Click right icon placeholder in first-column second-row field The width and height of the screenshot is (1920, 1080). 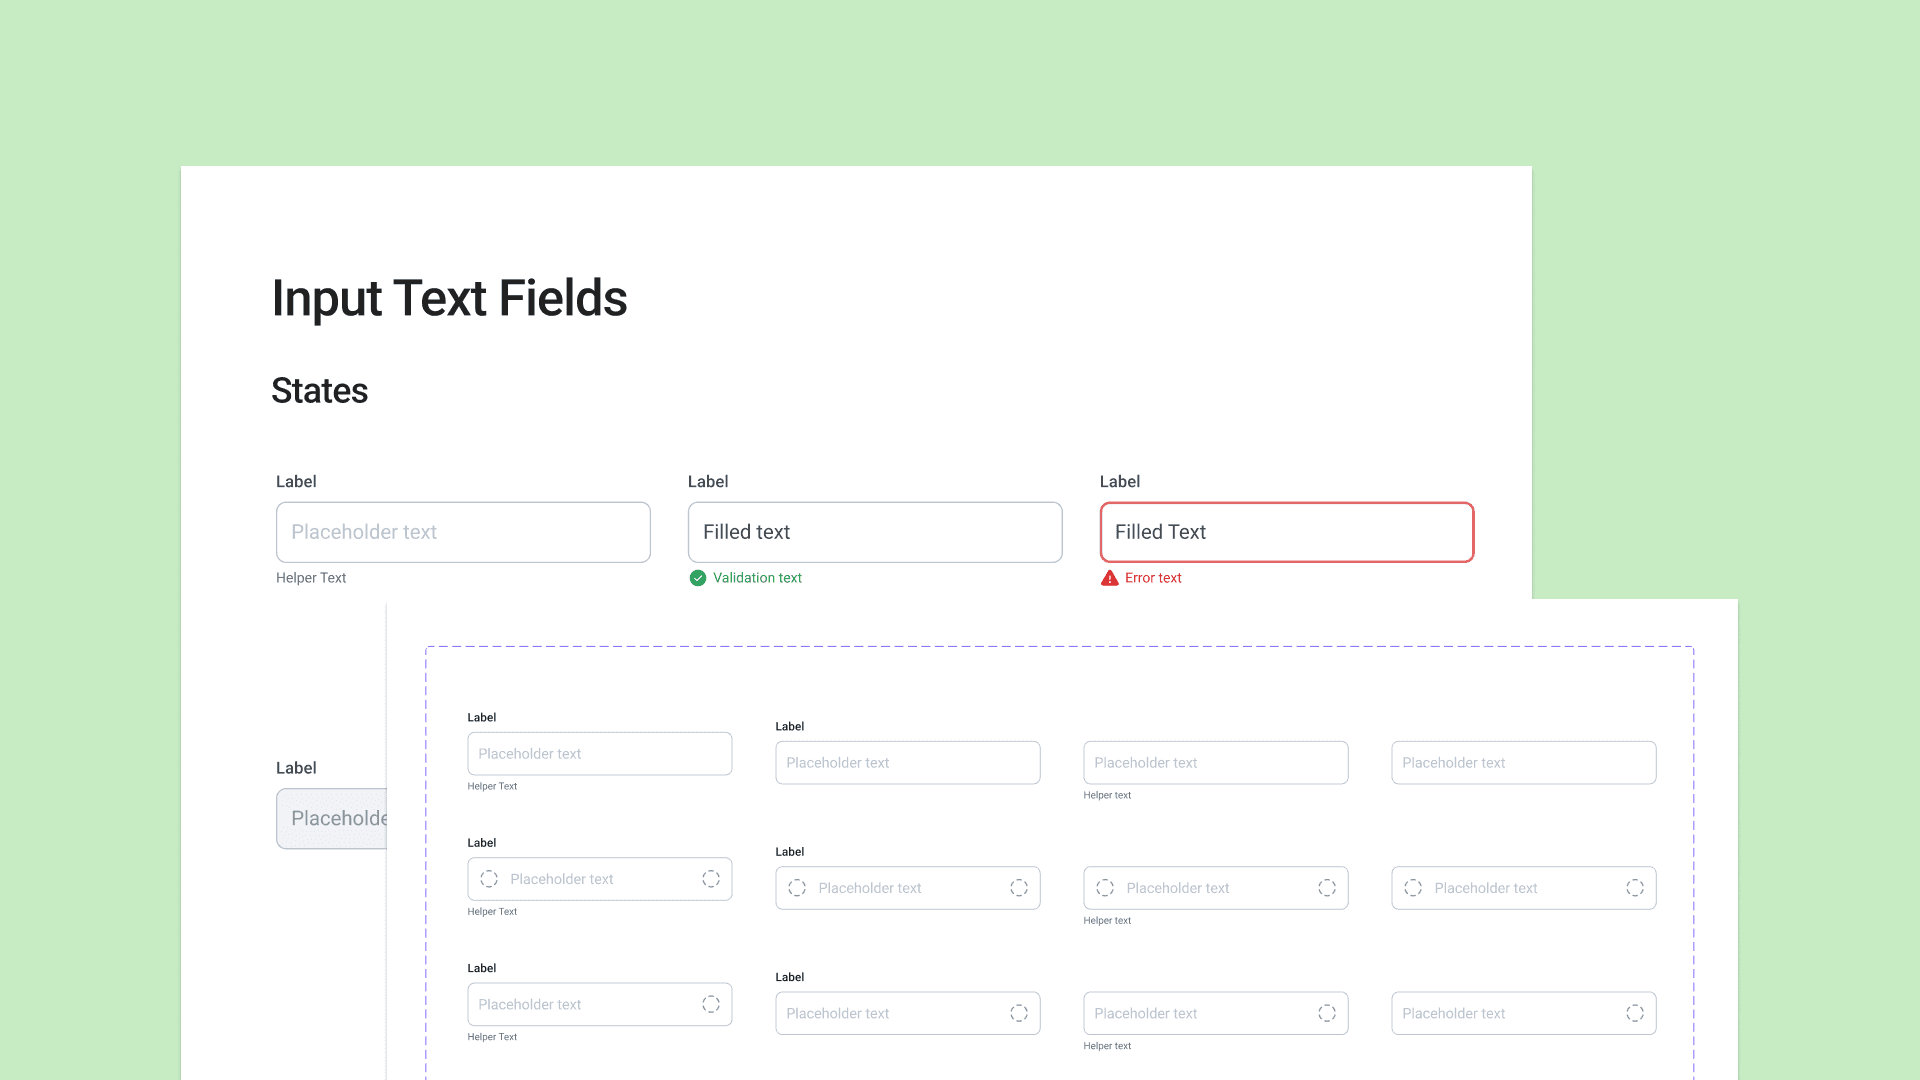711,879
